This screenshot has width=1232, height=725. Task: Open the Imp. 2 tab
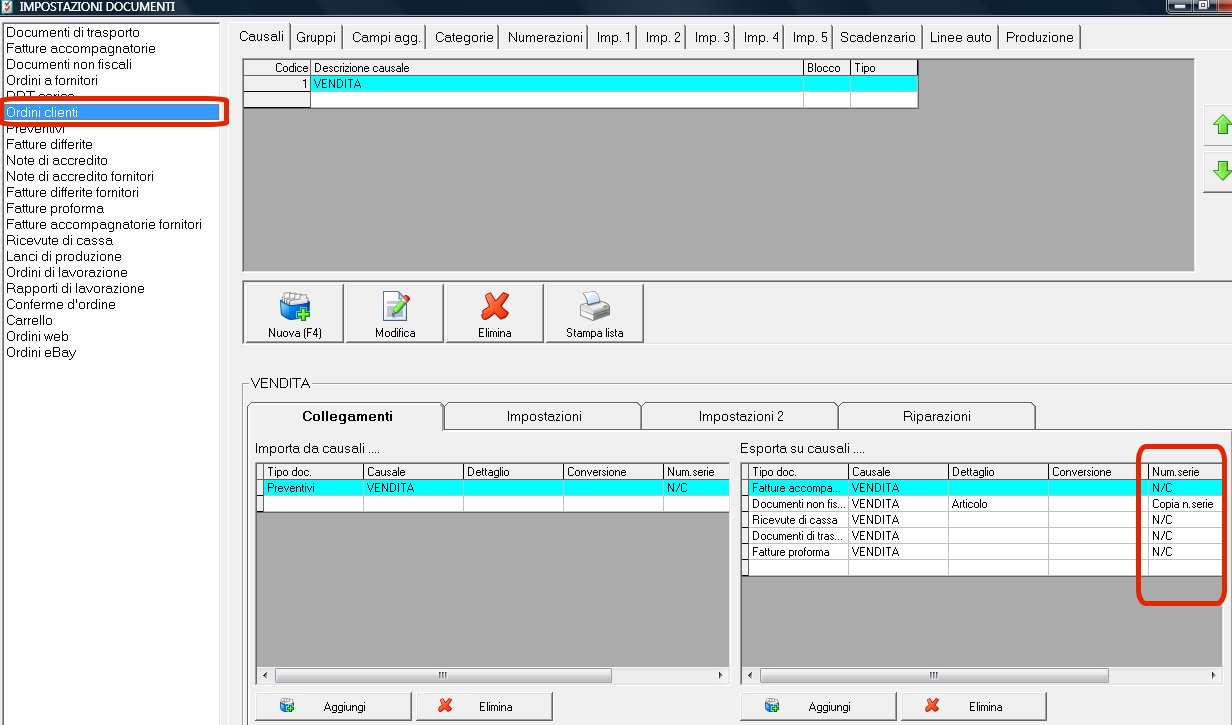click(663, 37)
